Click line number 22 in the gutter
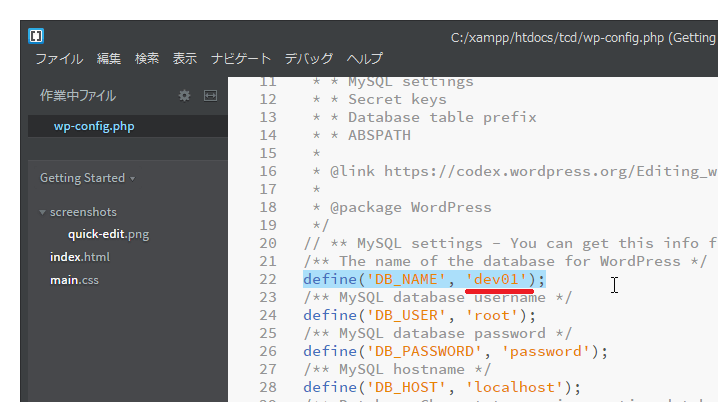This screenshot has width=718, height=402. pos(267,279)
